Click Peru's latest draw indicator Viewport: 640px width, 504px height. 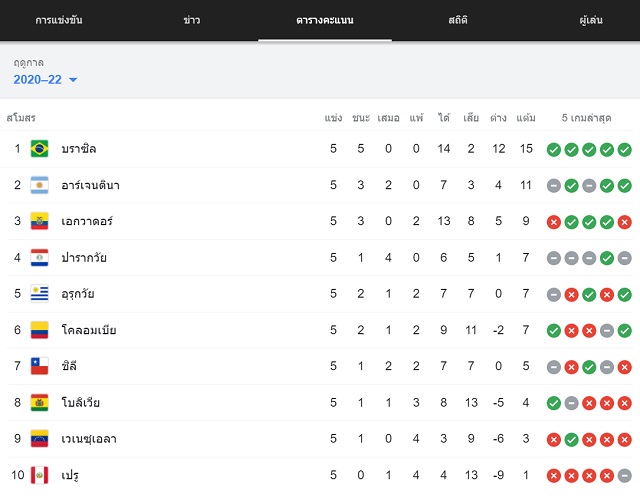[624, 476]
